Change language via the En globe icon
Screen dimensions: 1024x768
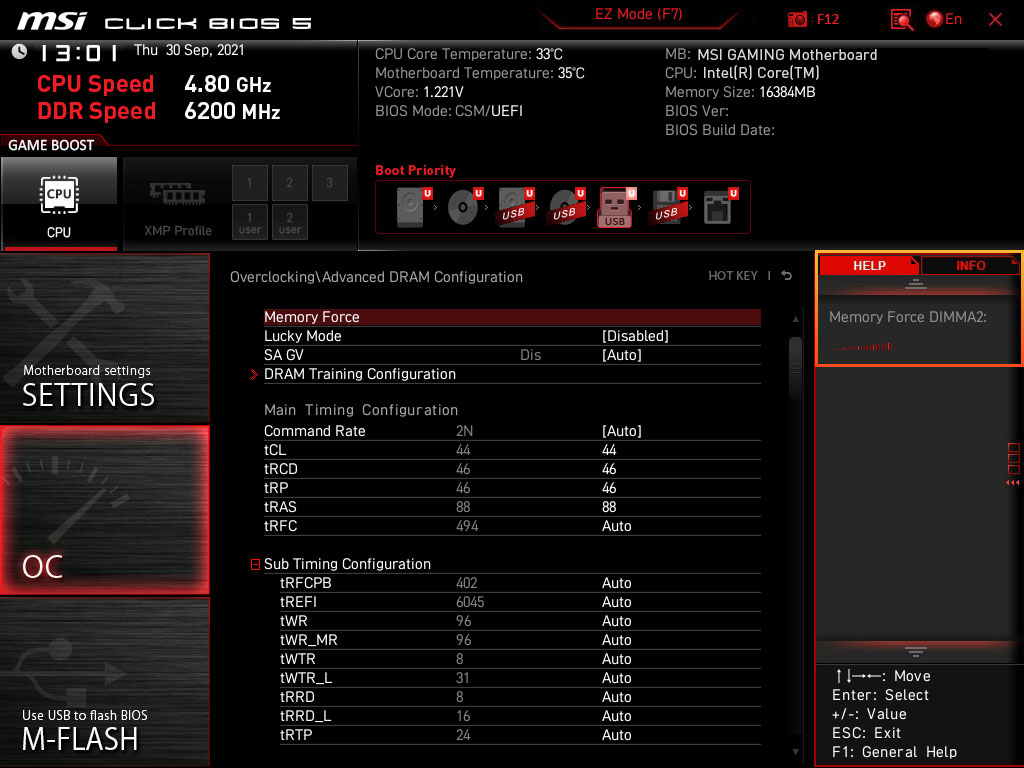(x=944, y=20)
